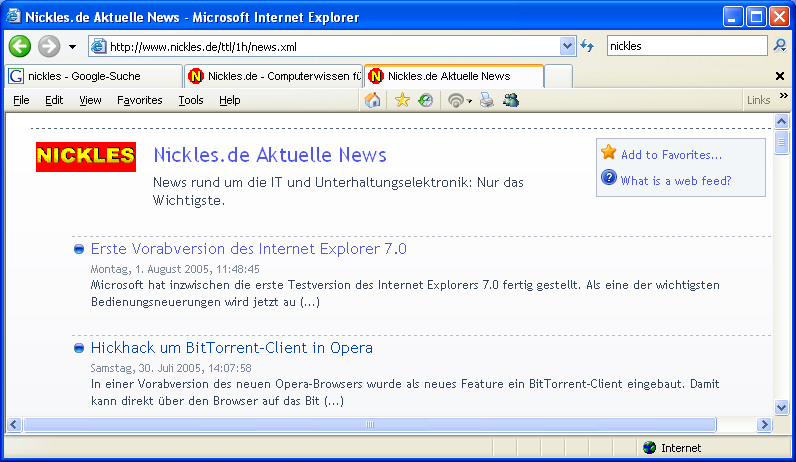Open the Edit menu
The image size is (796, 462).
tap(54, 101)
